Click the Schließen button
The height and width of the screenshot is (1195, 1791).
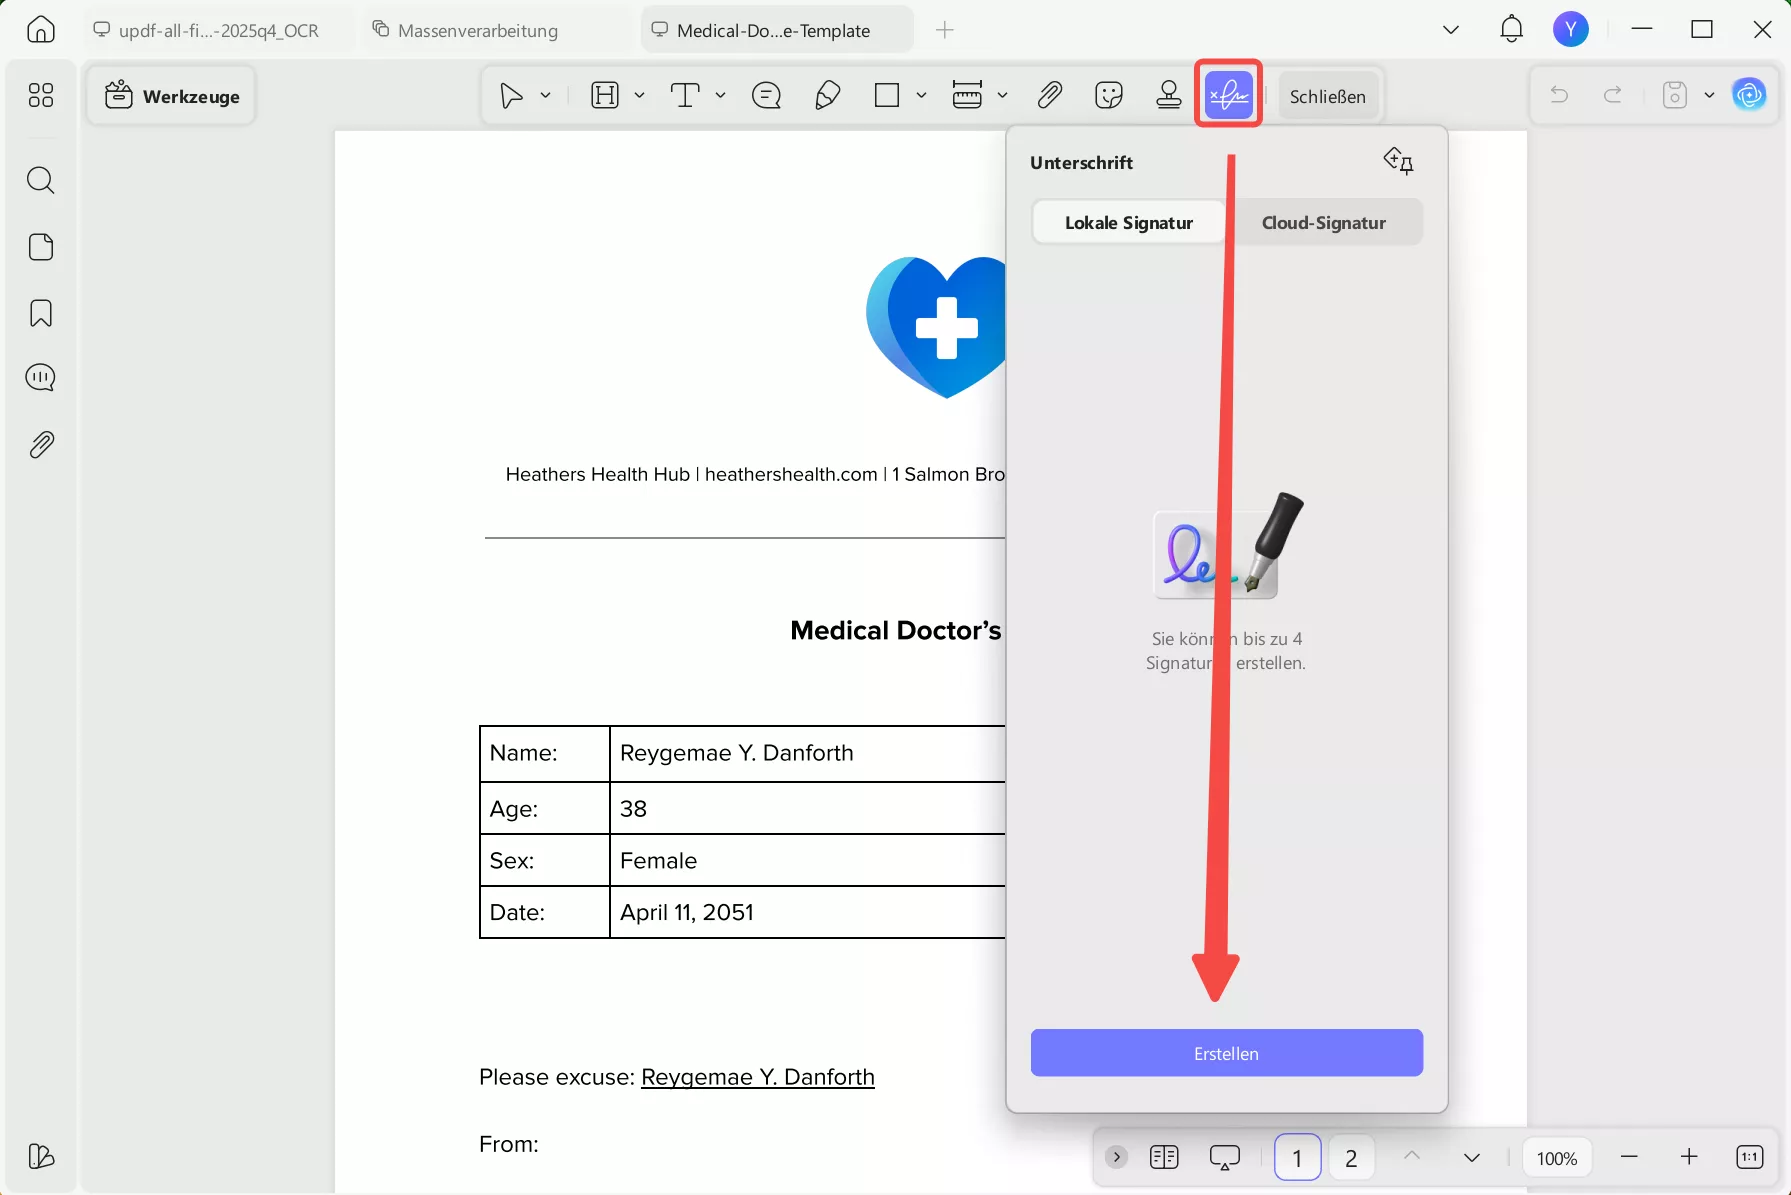pos(1328,96)
